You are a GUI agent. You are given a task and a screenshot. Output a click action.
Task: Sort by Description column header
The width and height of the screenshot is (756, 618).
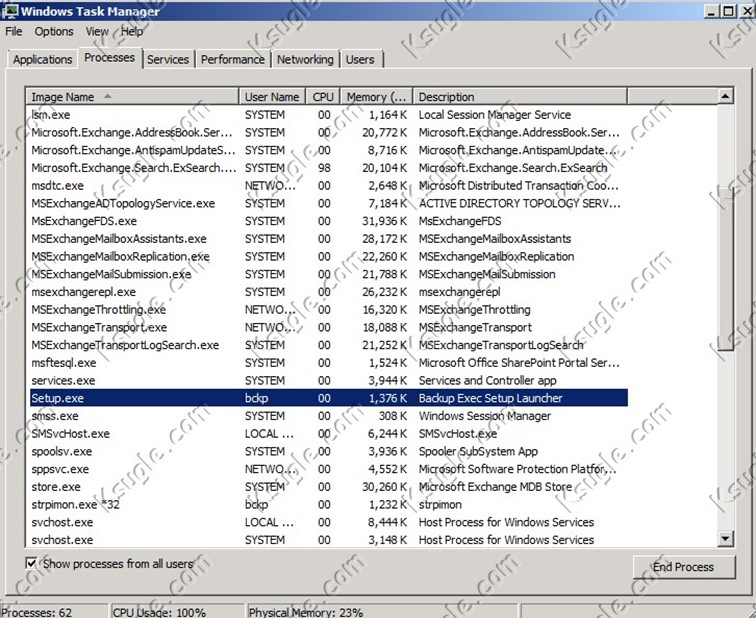point(520,96)
